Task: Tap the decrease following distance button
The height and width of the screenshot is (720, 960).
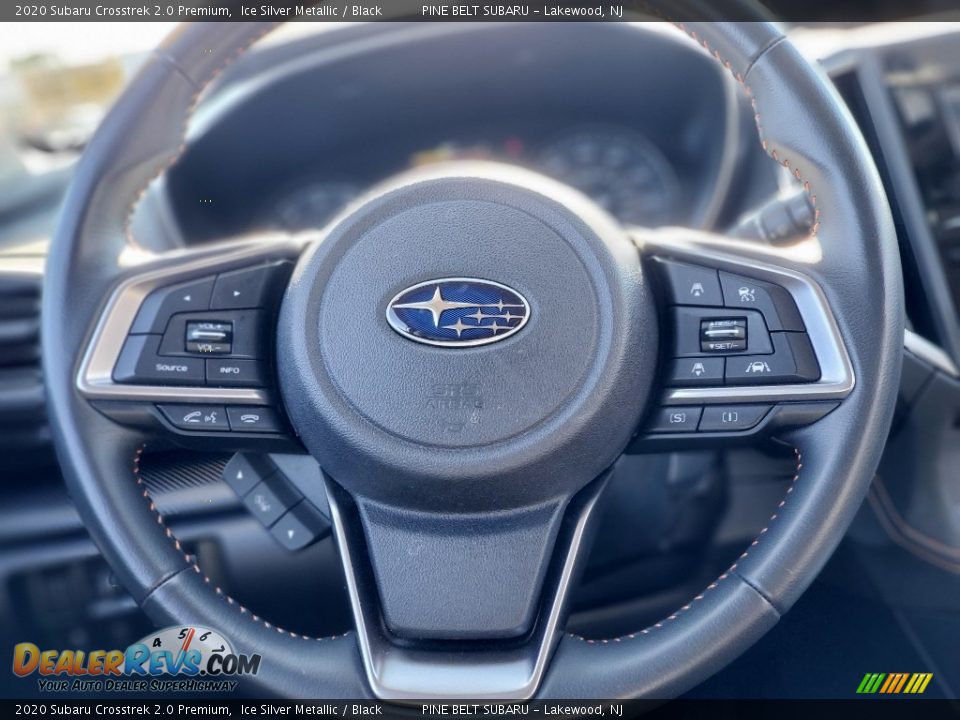Action: point(697,369)
